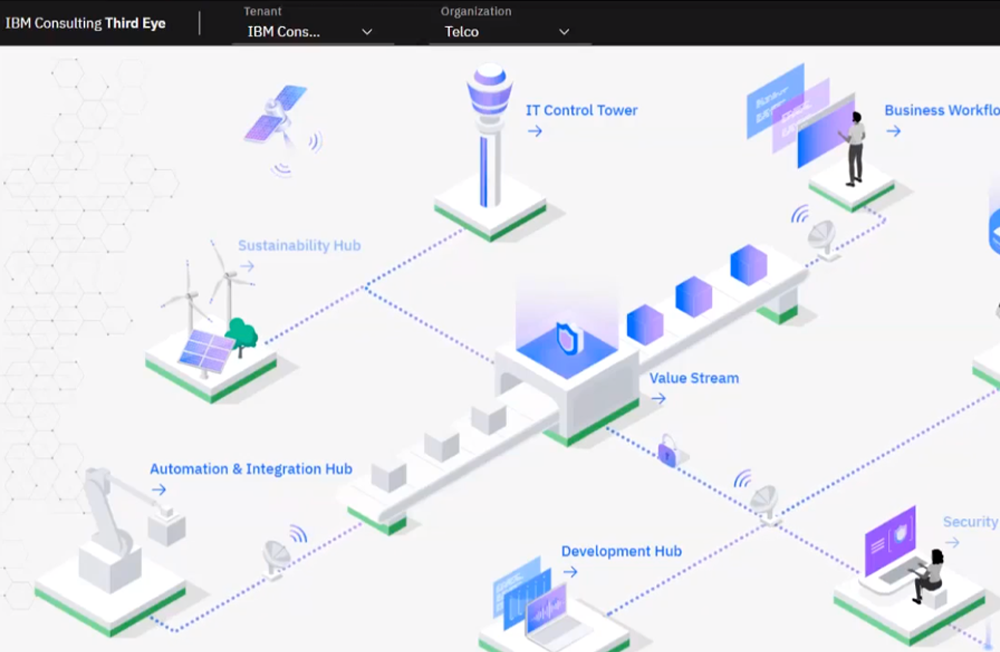Image resolution: width=1000 pixels, height=652 pixels.
Task: Select the Business Workflow person with screens illustration
Action: click(821, 137)
